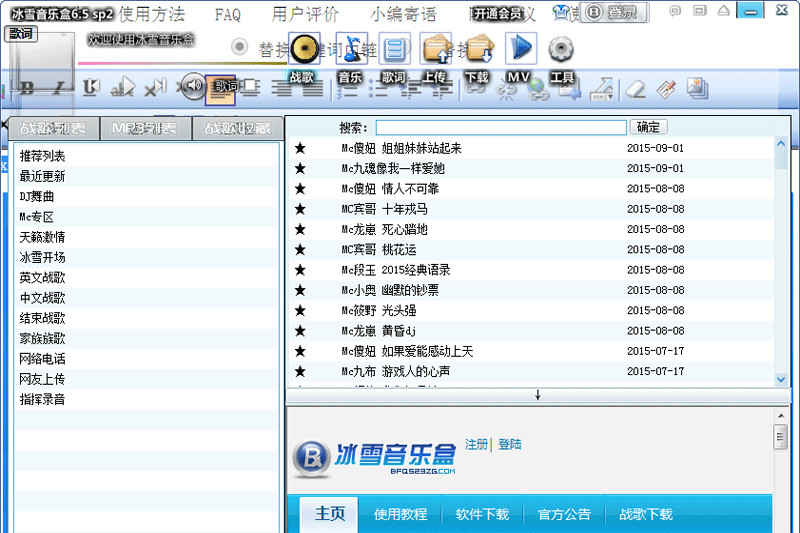Open the 注册 register link

(x=476, y=444)
